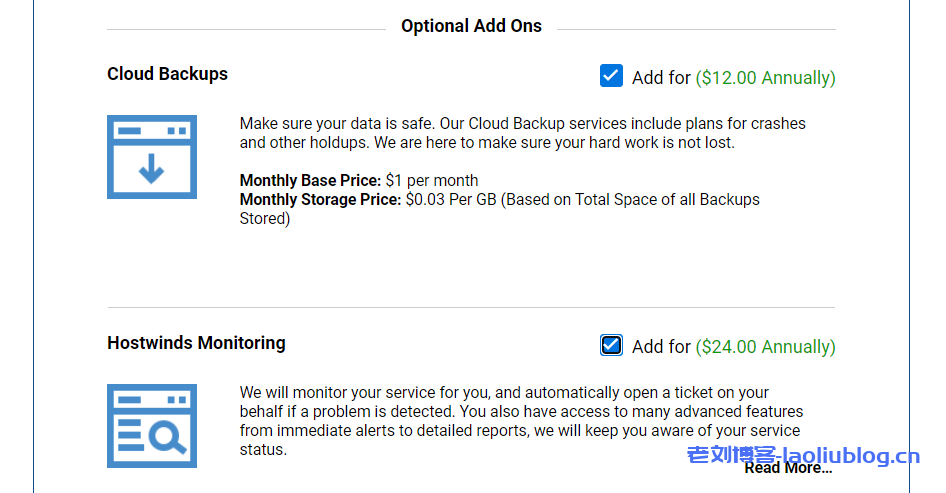
Task: Click "Add for" label beside Cloud Backups checkbox
Action: click(661, 78)
